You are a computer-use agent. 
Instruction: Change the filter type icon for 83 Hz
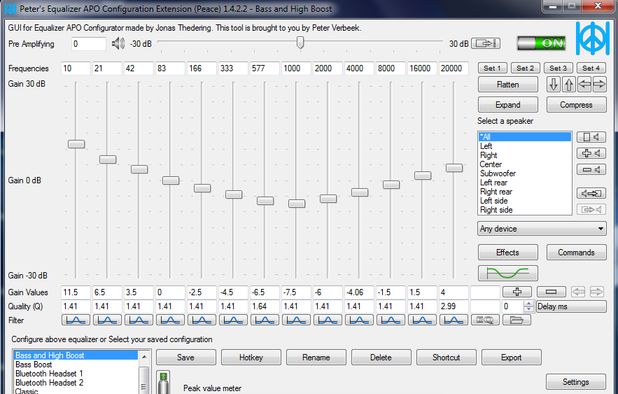(170, 320)
